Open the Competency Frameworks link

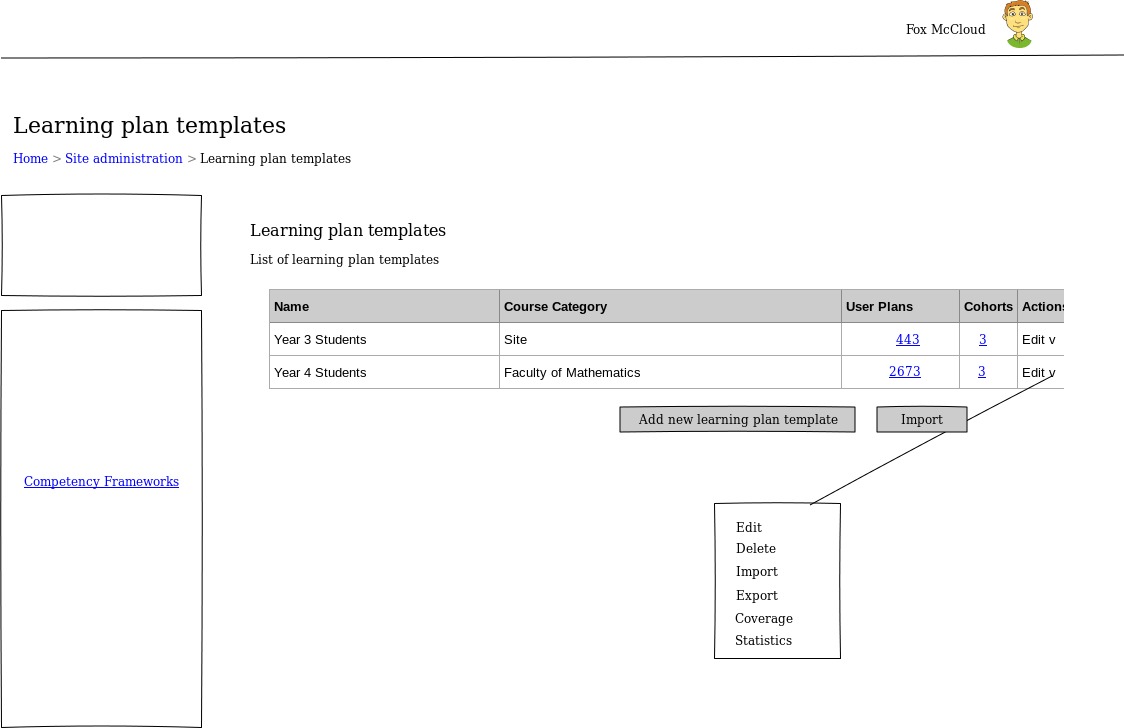pos(101,482)
